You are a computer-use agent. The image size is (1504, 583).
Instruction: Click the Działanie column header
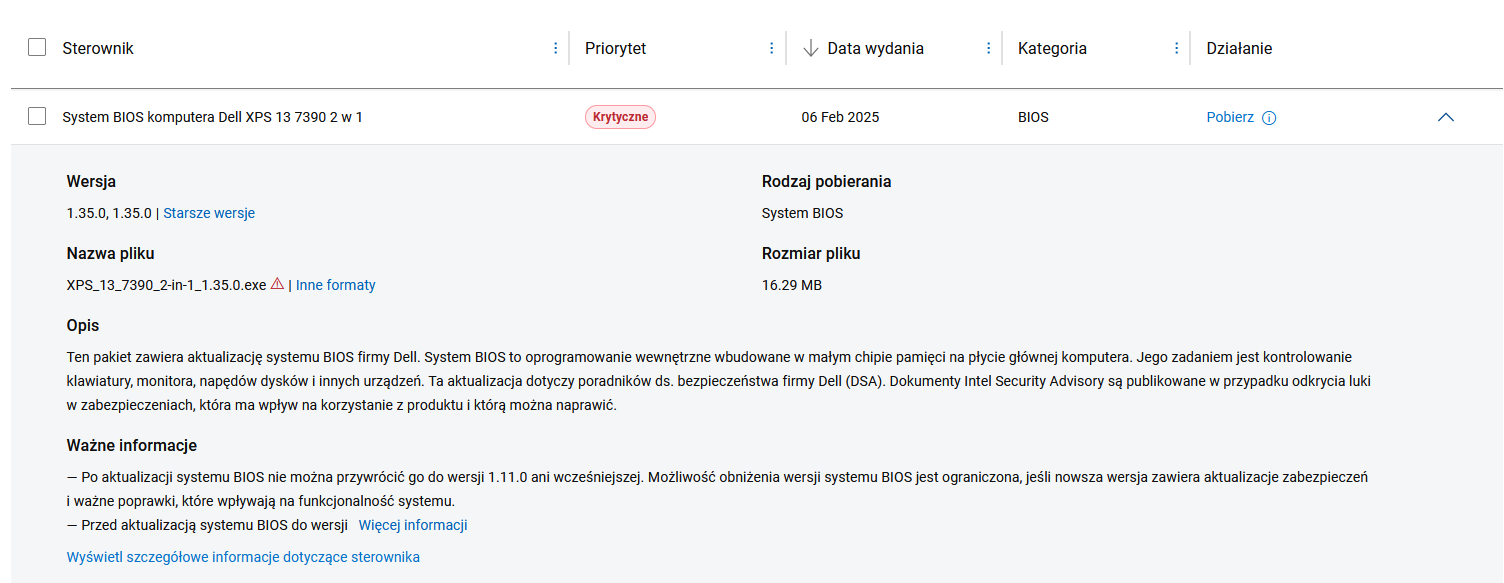[1239, 48]
